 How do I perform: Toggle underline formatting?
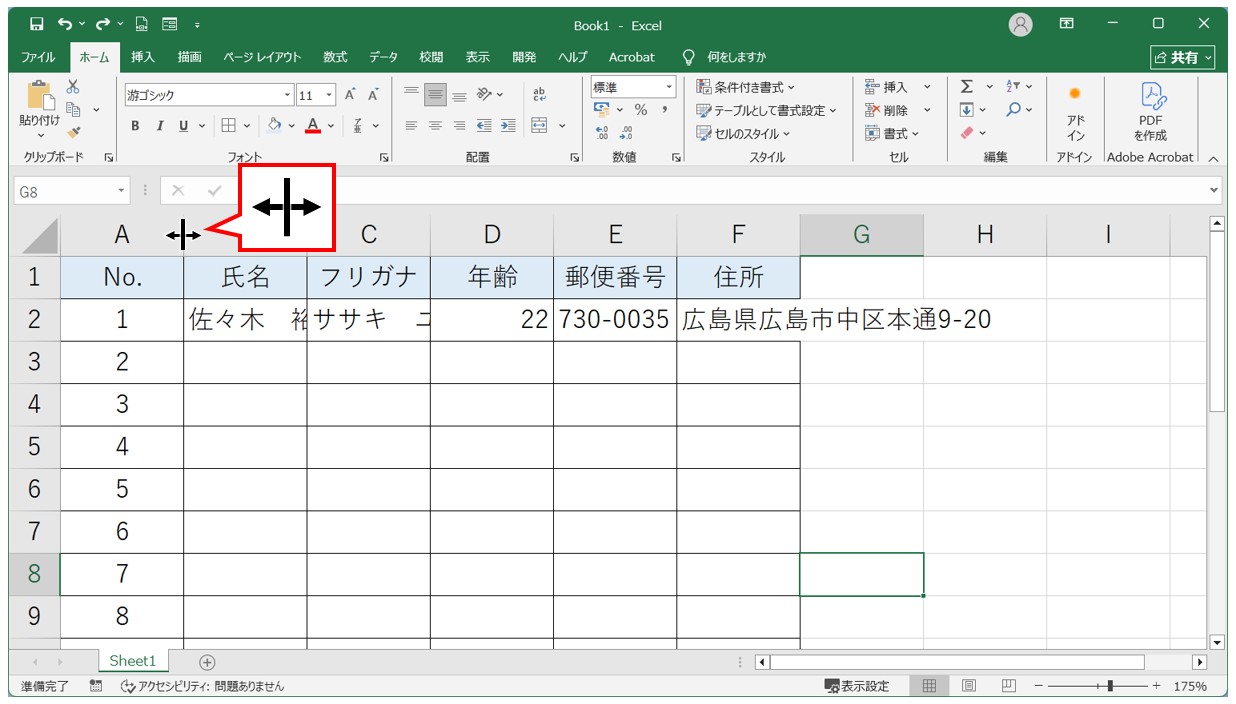click(x=183, y=126)
